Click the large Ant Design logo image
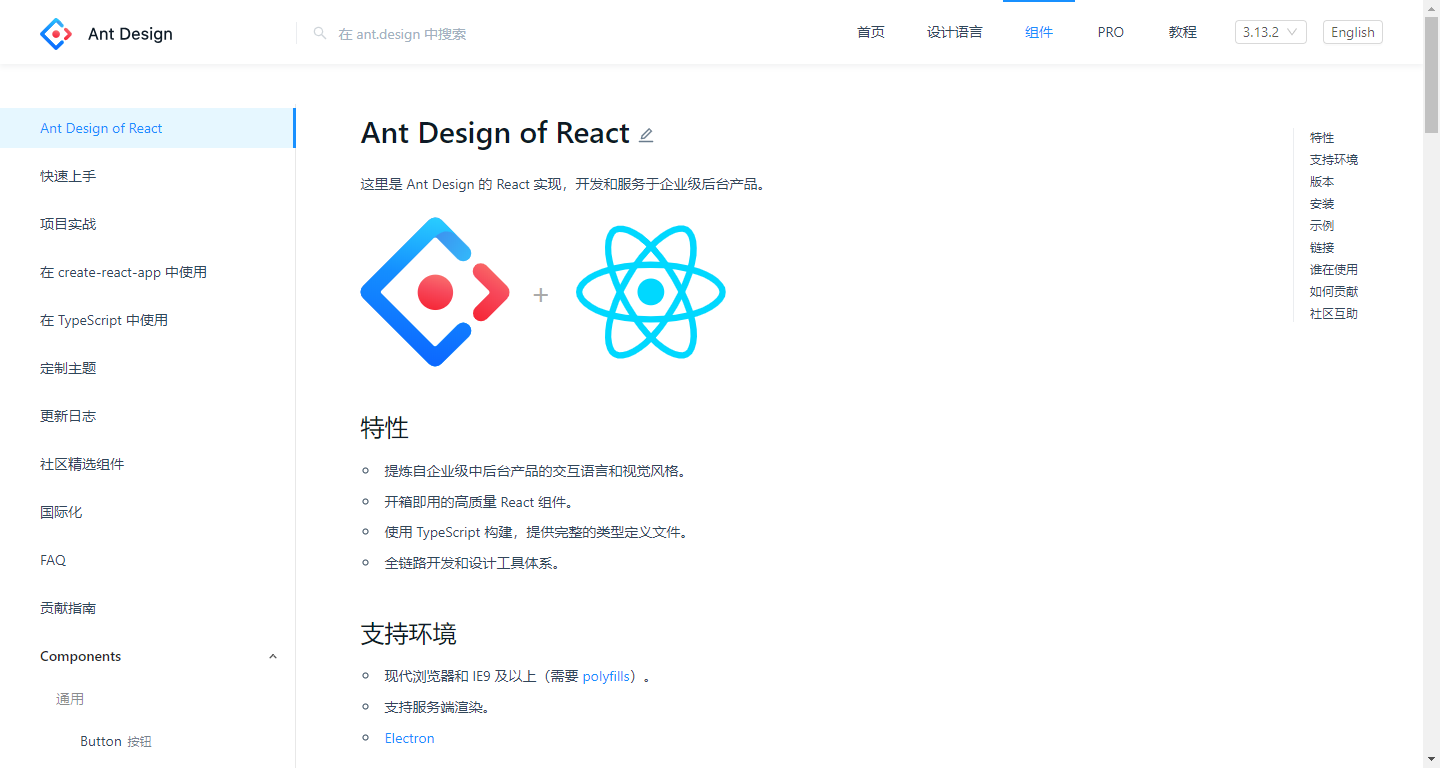Screen dimensions: 1440x768 tap(435, 292)
